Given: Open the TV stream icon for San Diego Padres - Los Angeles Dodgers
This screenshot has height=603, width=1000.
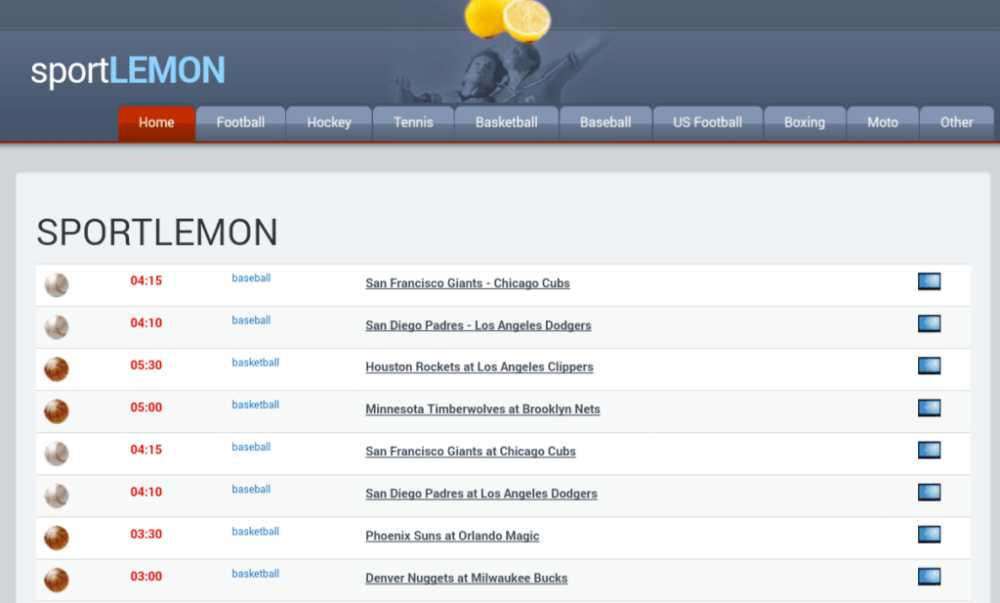Looking at the screenshot, I should tap(929, 323).
